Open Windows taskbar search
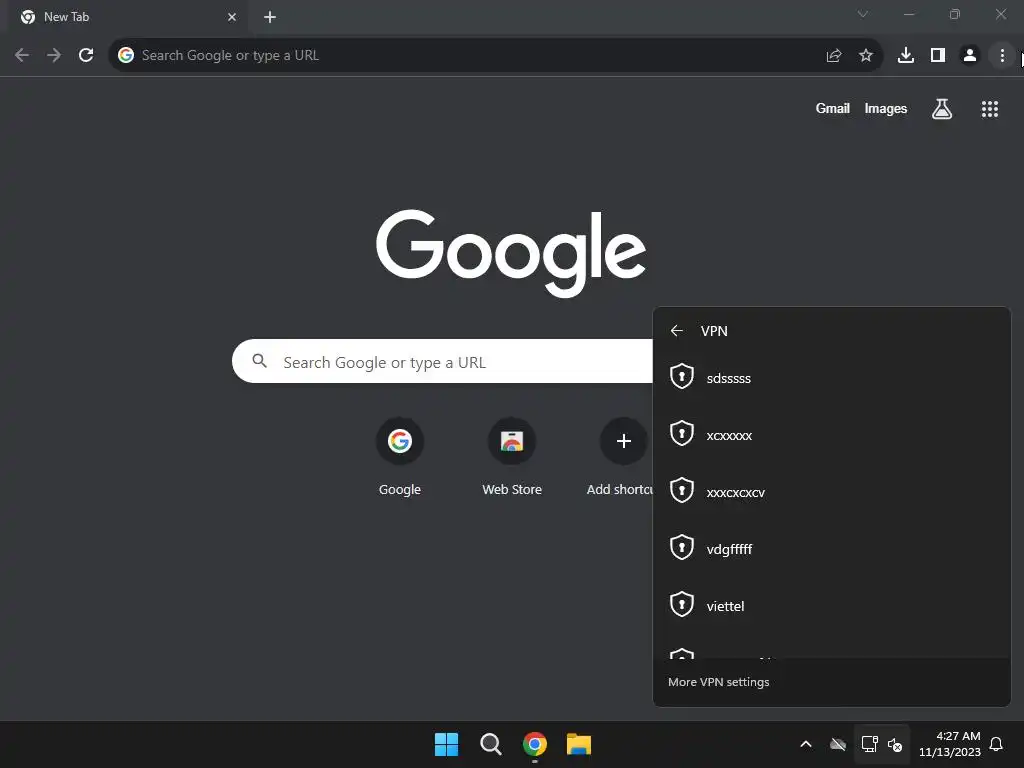The width and height of the screenshot is (1024, 768). click(x=490, y=744)
